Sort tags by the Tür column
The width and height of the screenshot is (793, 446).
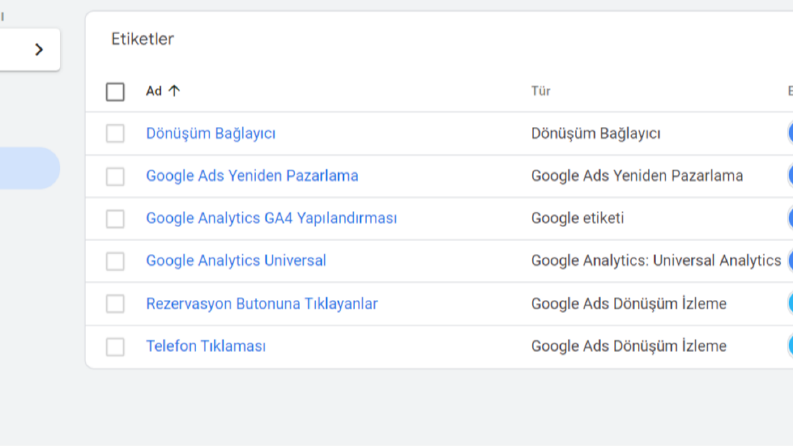541,91
